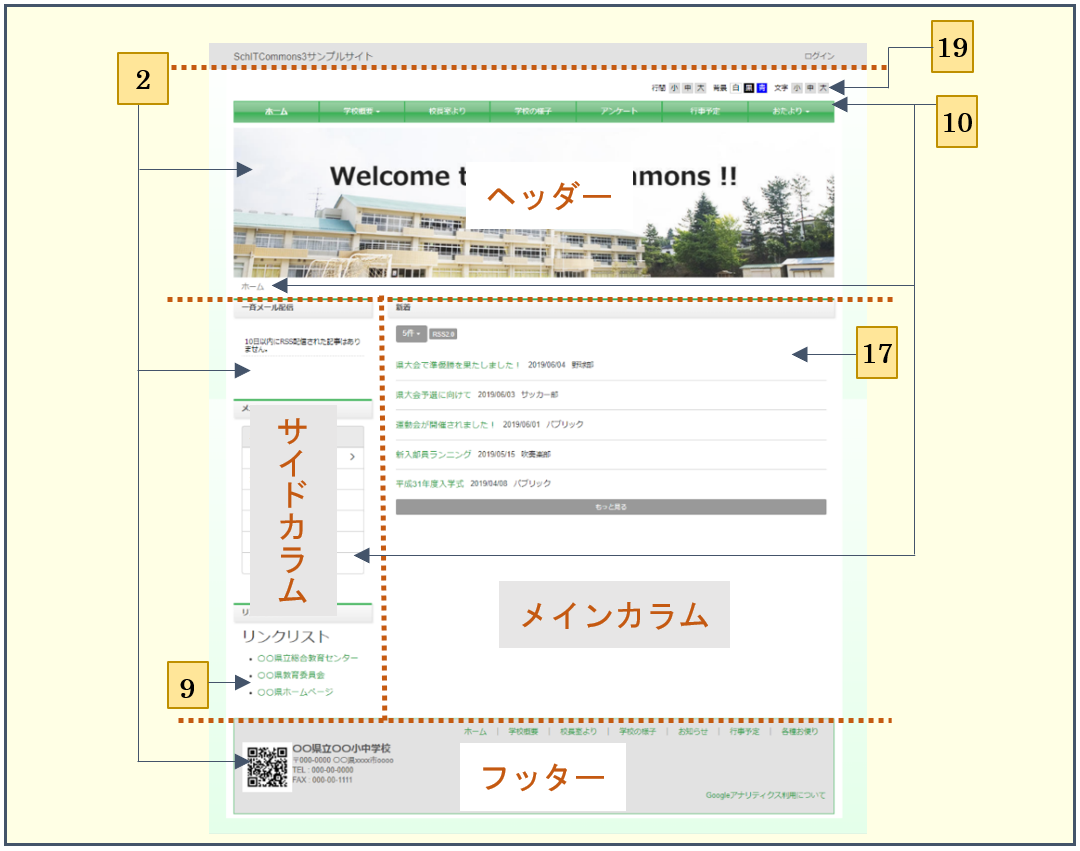Screen dimensions: 1080x851
Task: Open the 県大会で準優勝を果たしました！ article
Action: (458, 366)
